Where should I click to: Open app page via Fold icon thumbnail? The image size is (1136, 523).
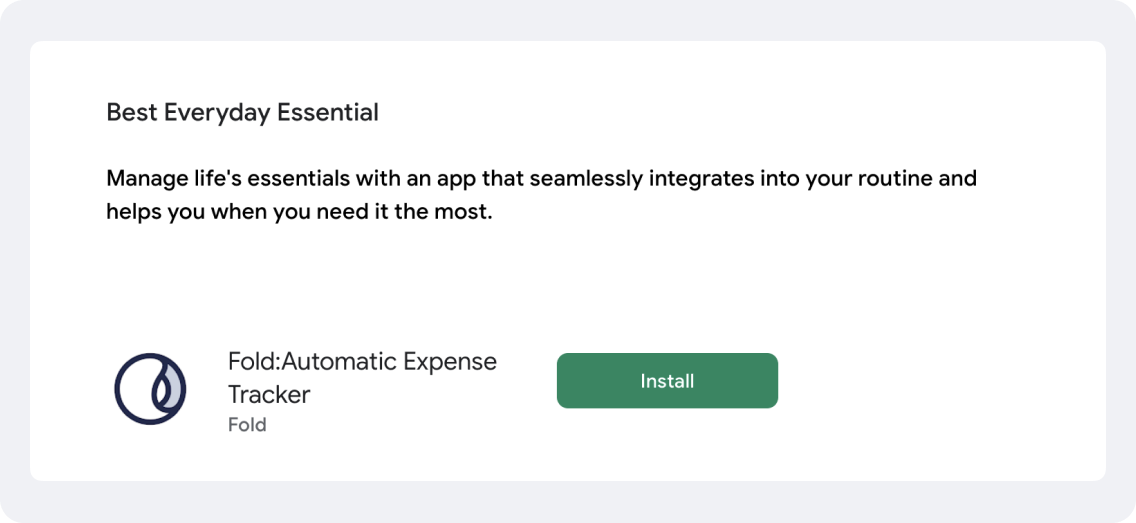pos(150,389)
